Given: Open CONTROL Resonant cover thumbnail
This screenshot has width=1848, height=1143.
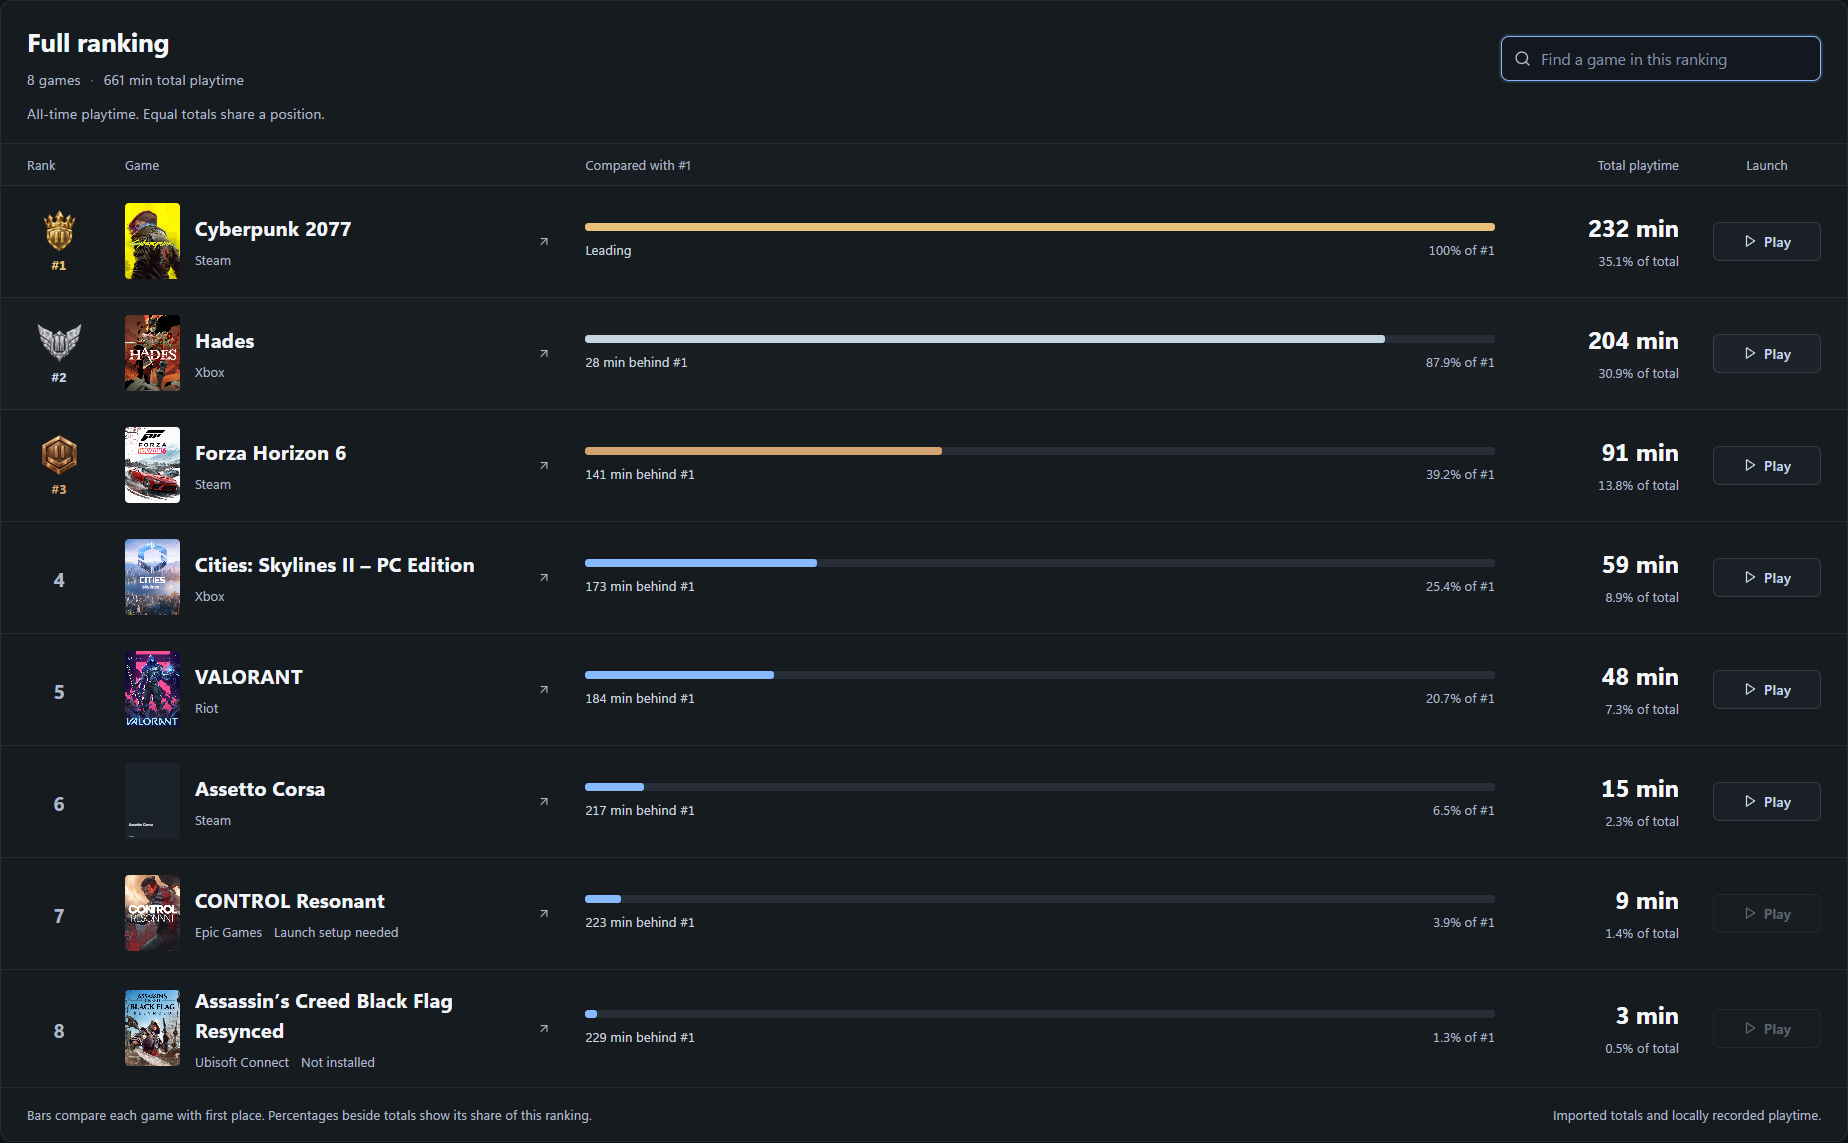Looking at the screenshot, I should 152,913.
